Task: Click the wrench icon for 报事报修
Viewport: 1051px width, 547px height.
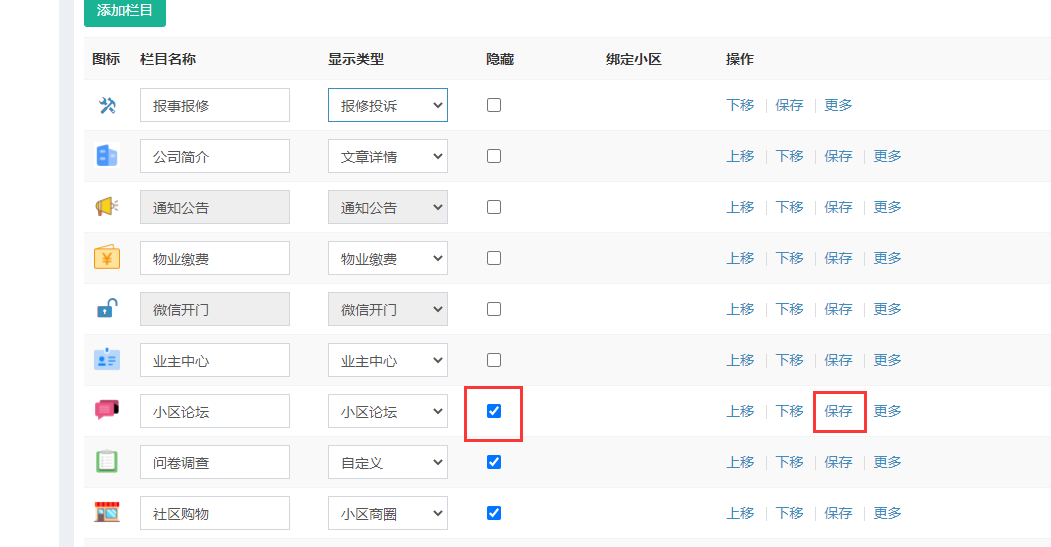Action: point(107,105)
